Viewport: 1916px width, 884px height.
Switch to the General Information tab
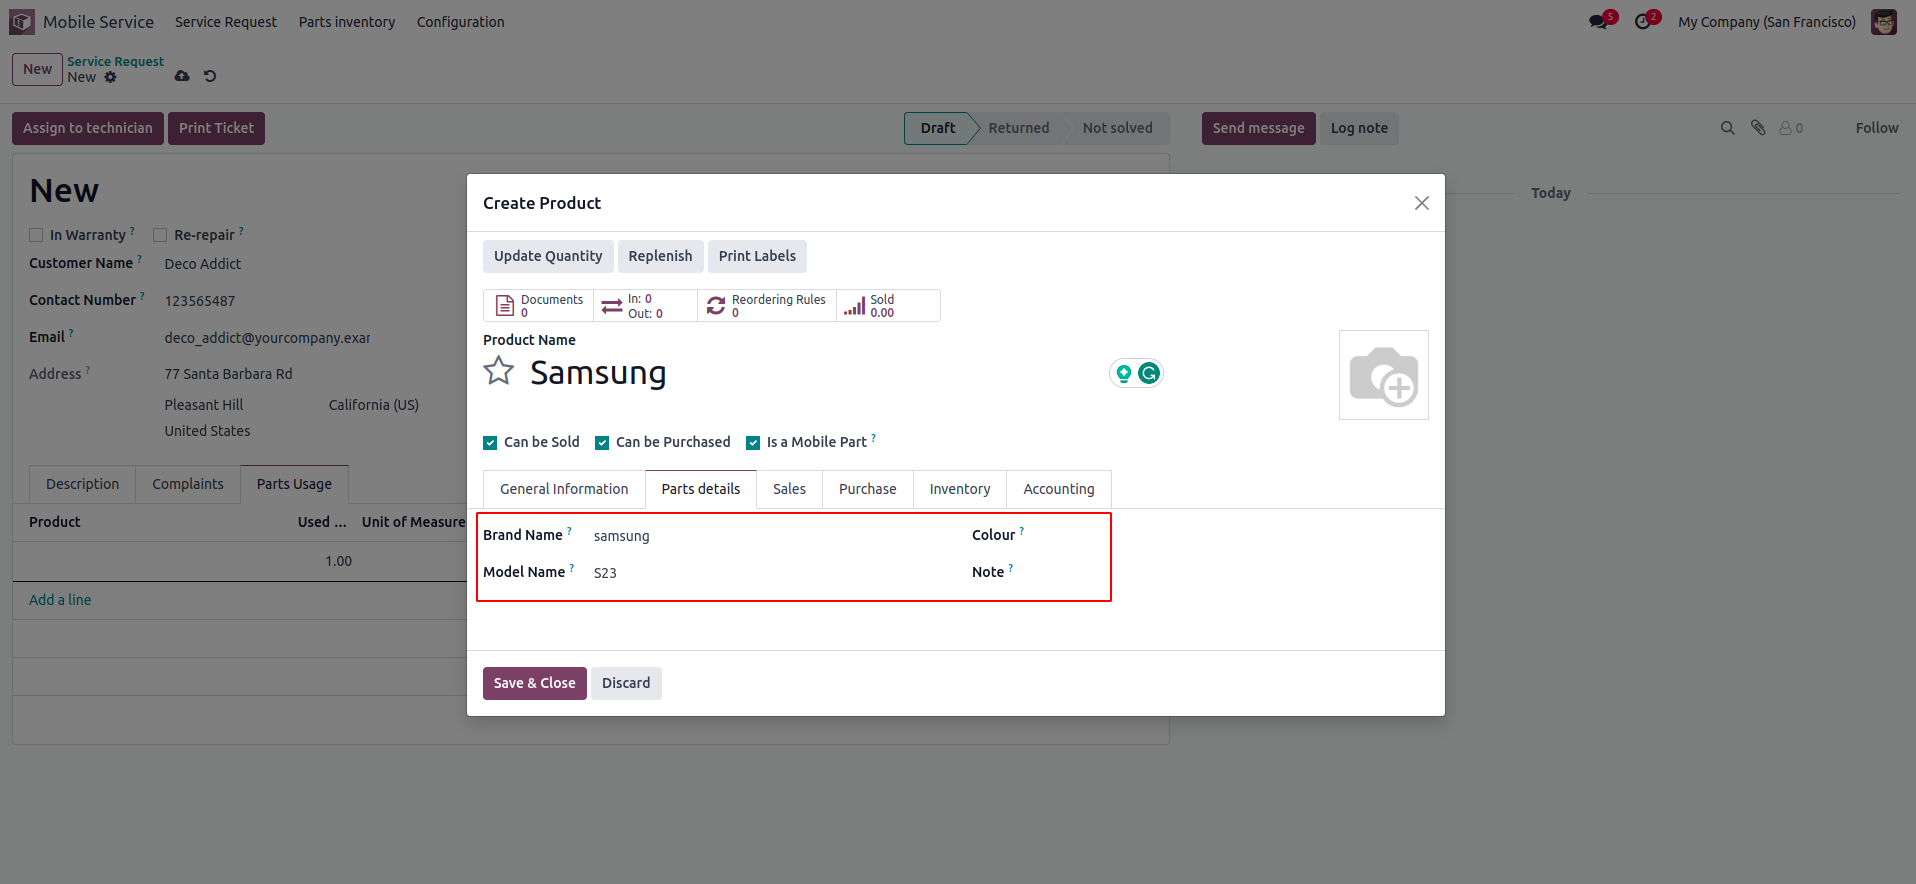point(564,489)
